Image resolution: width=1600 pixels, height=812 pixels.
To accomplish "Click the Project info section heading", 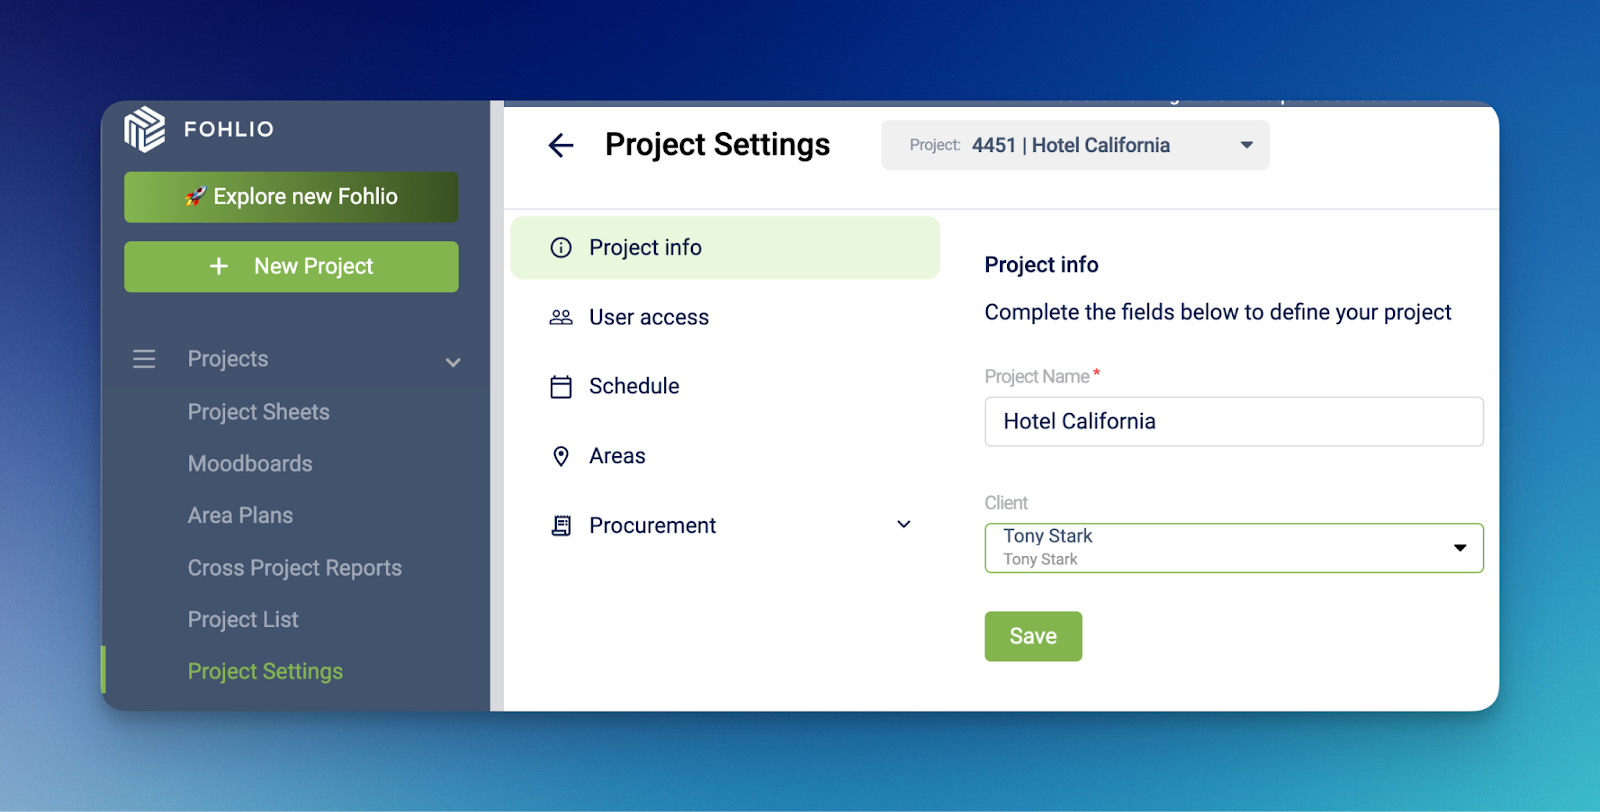I will pyautogui.click(x=1041, y=265).
